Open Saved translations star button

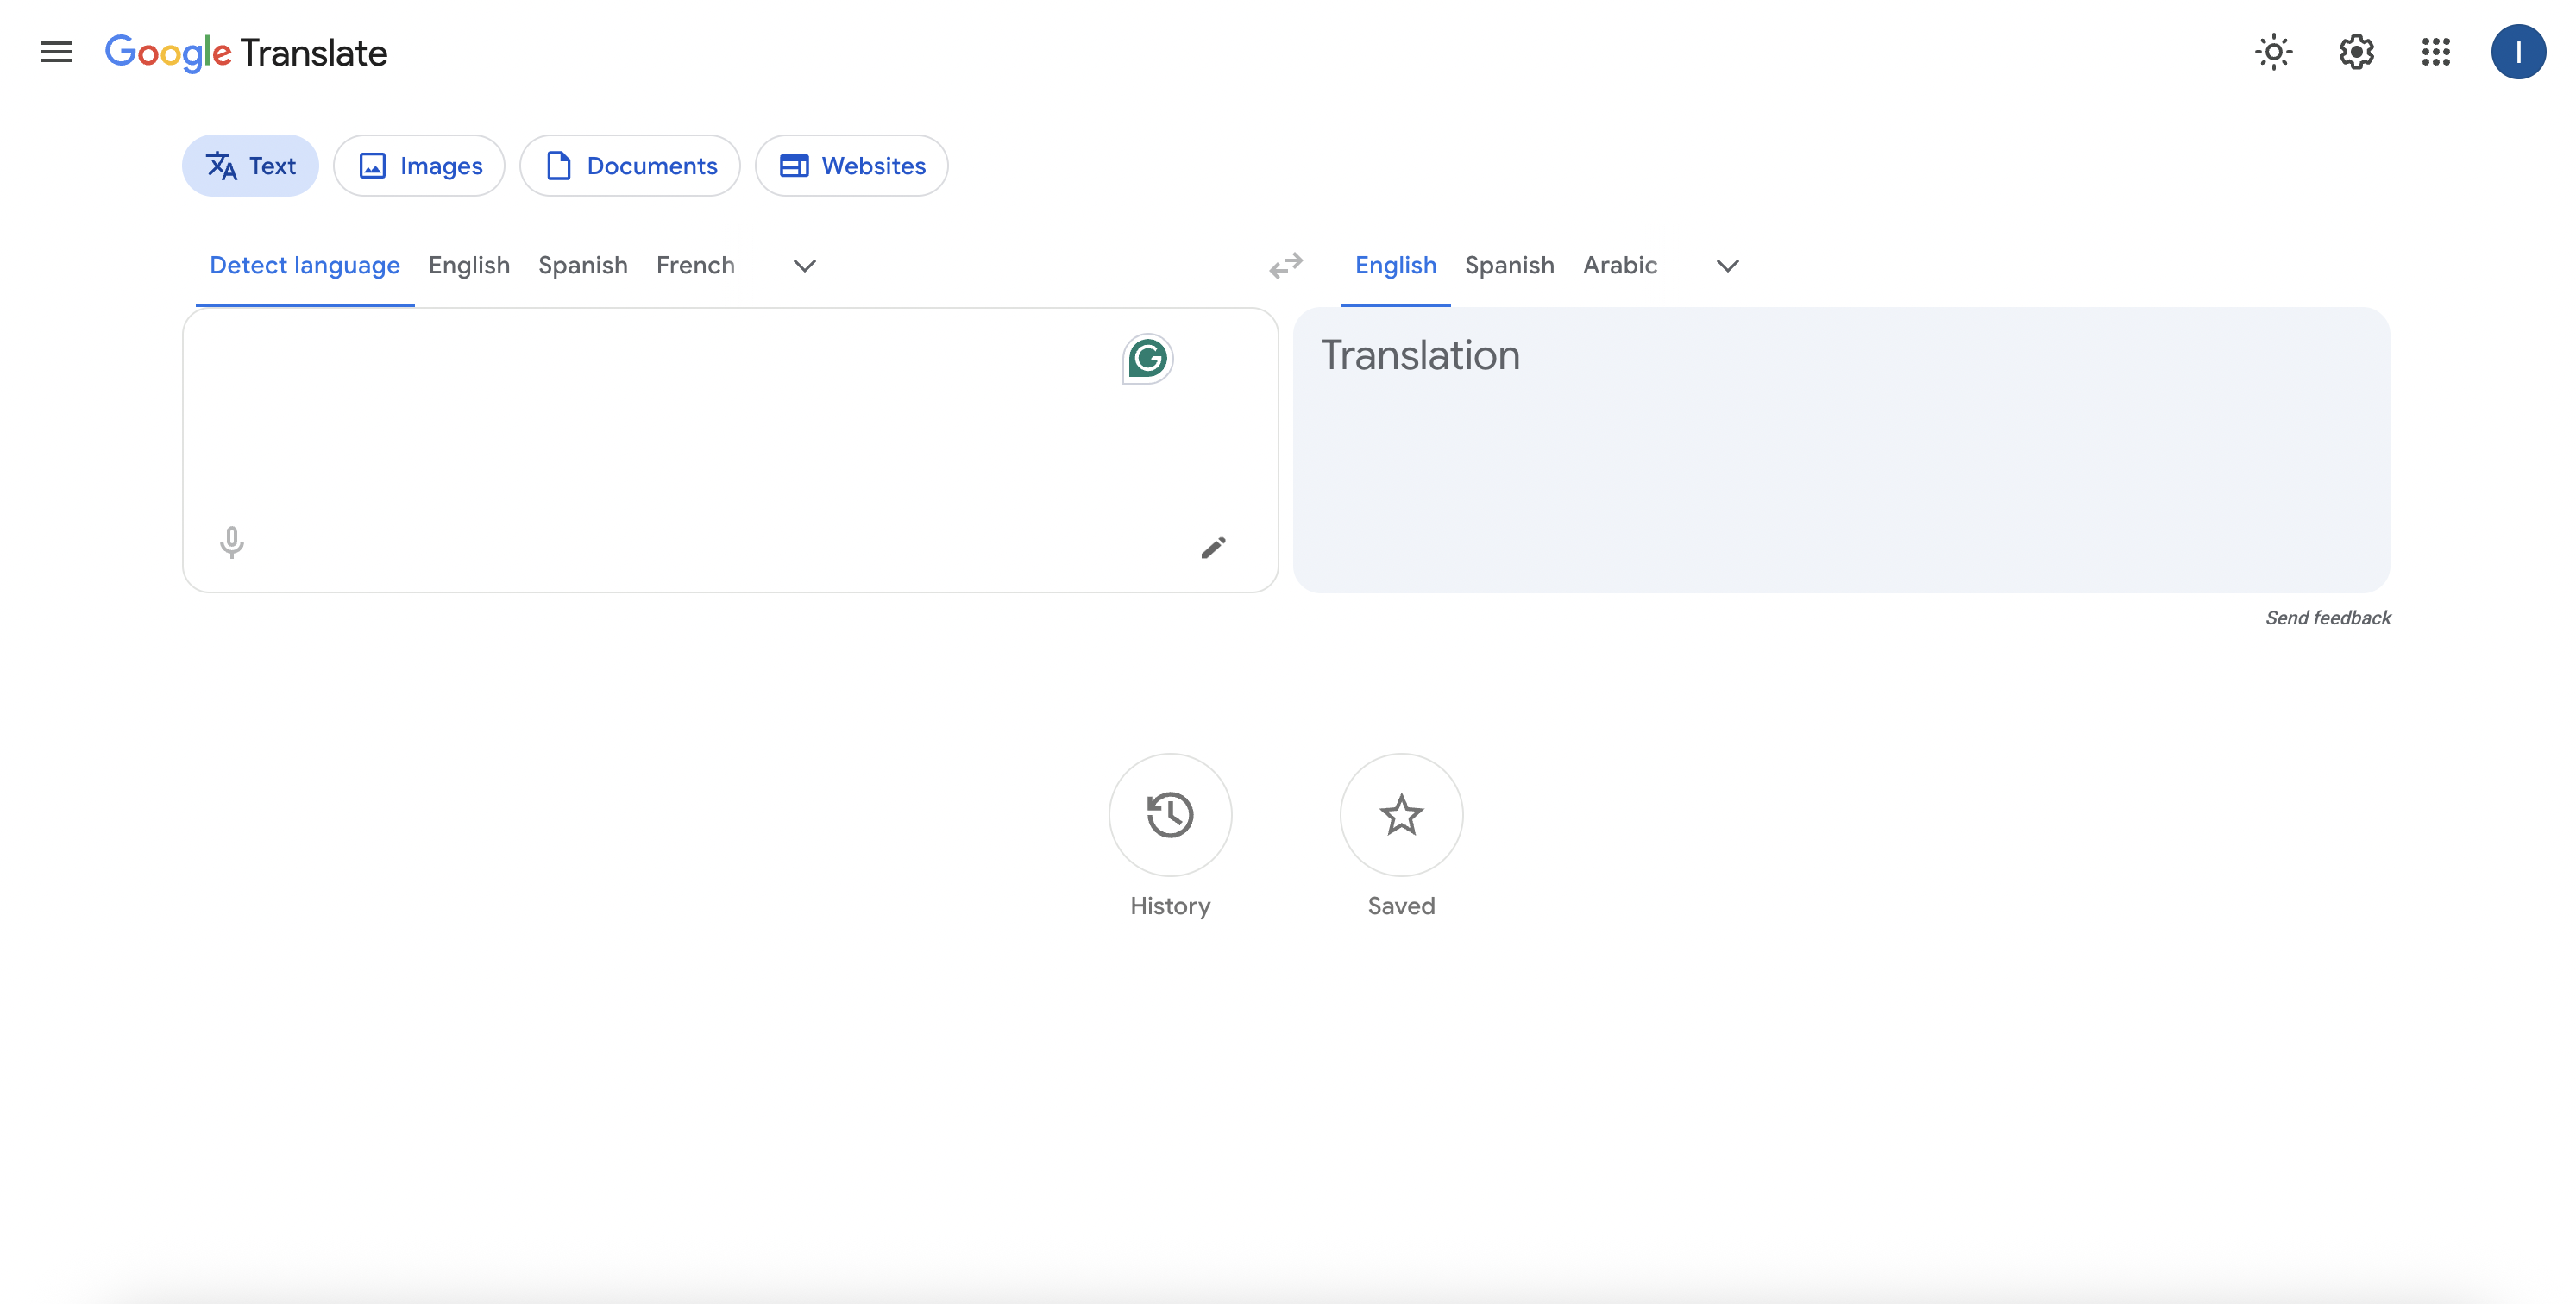(x=1401, y=815)
